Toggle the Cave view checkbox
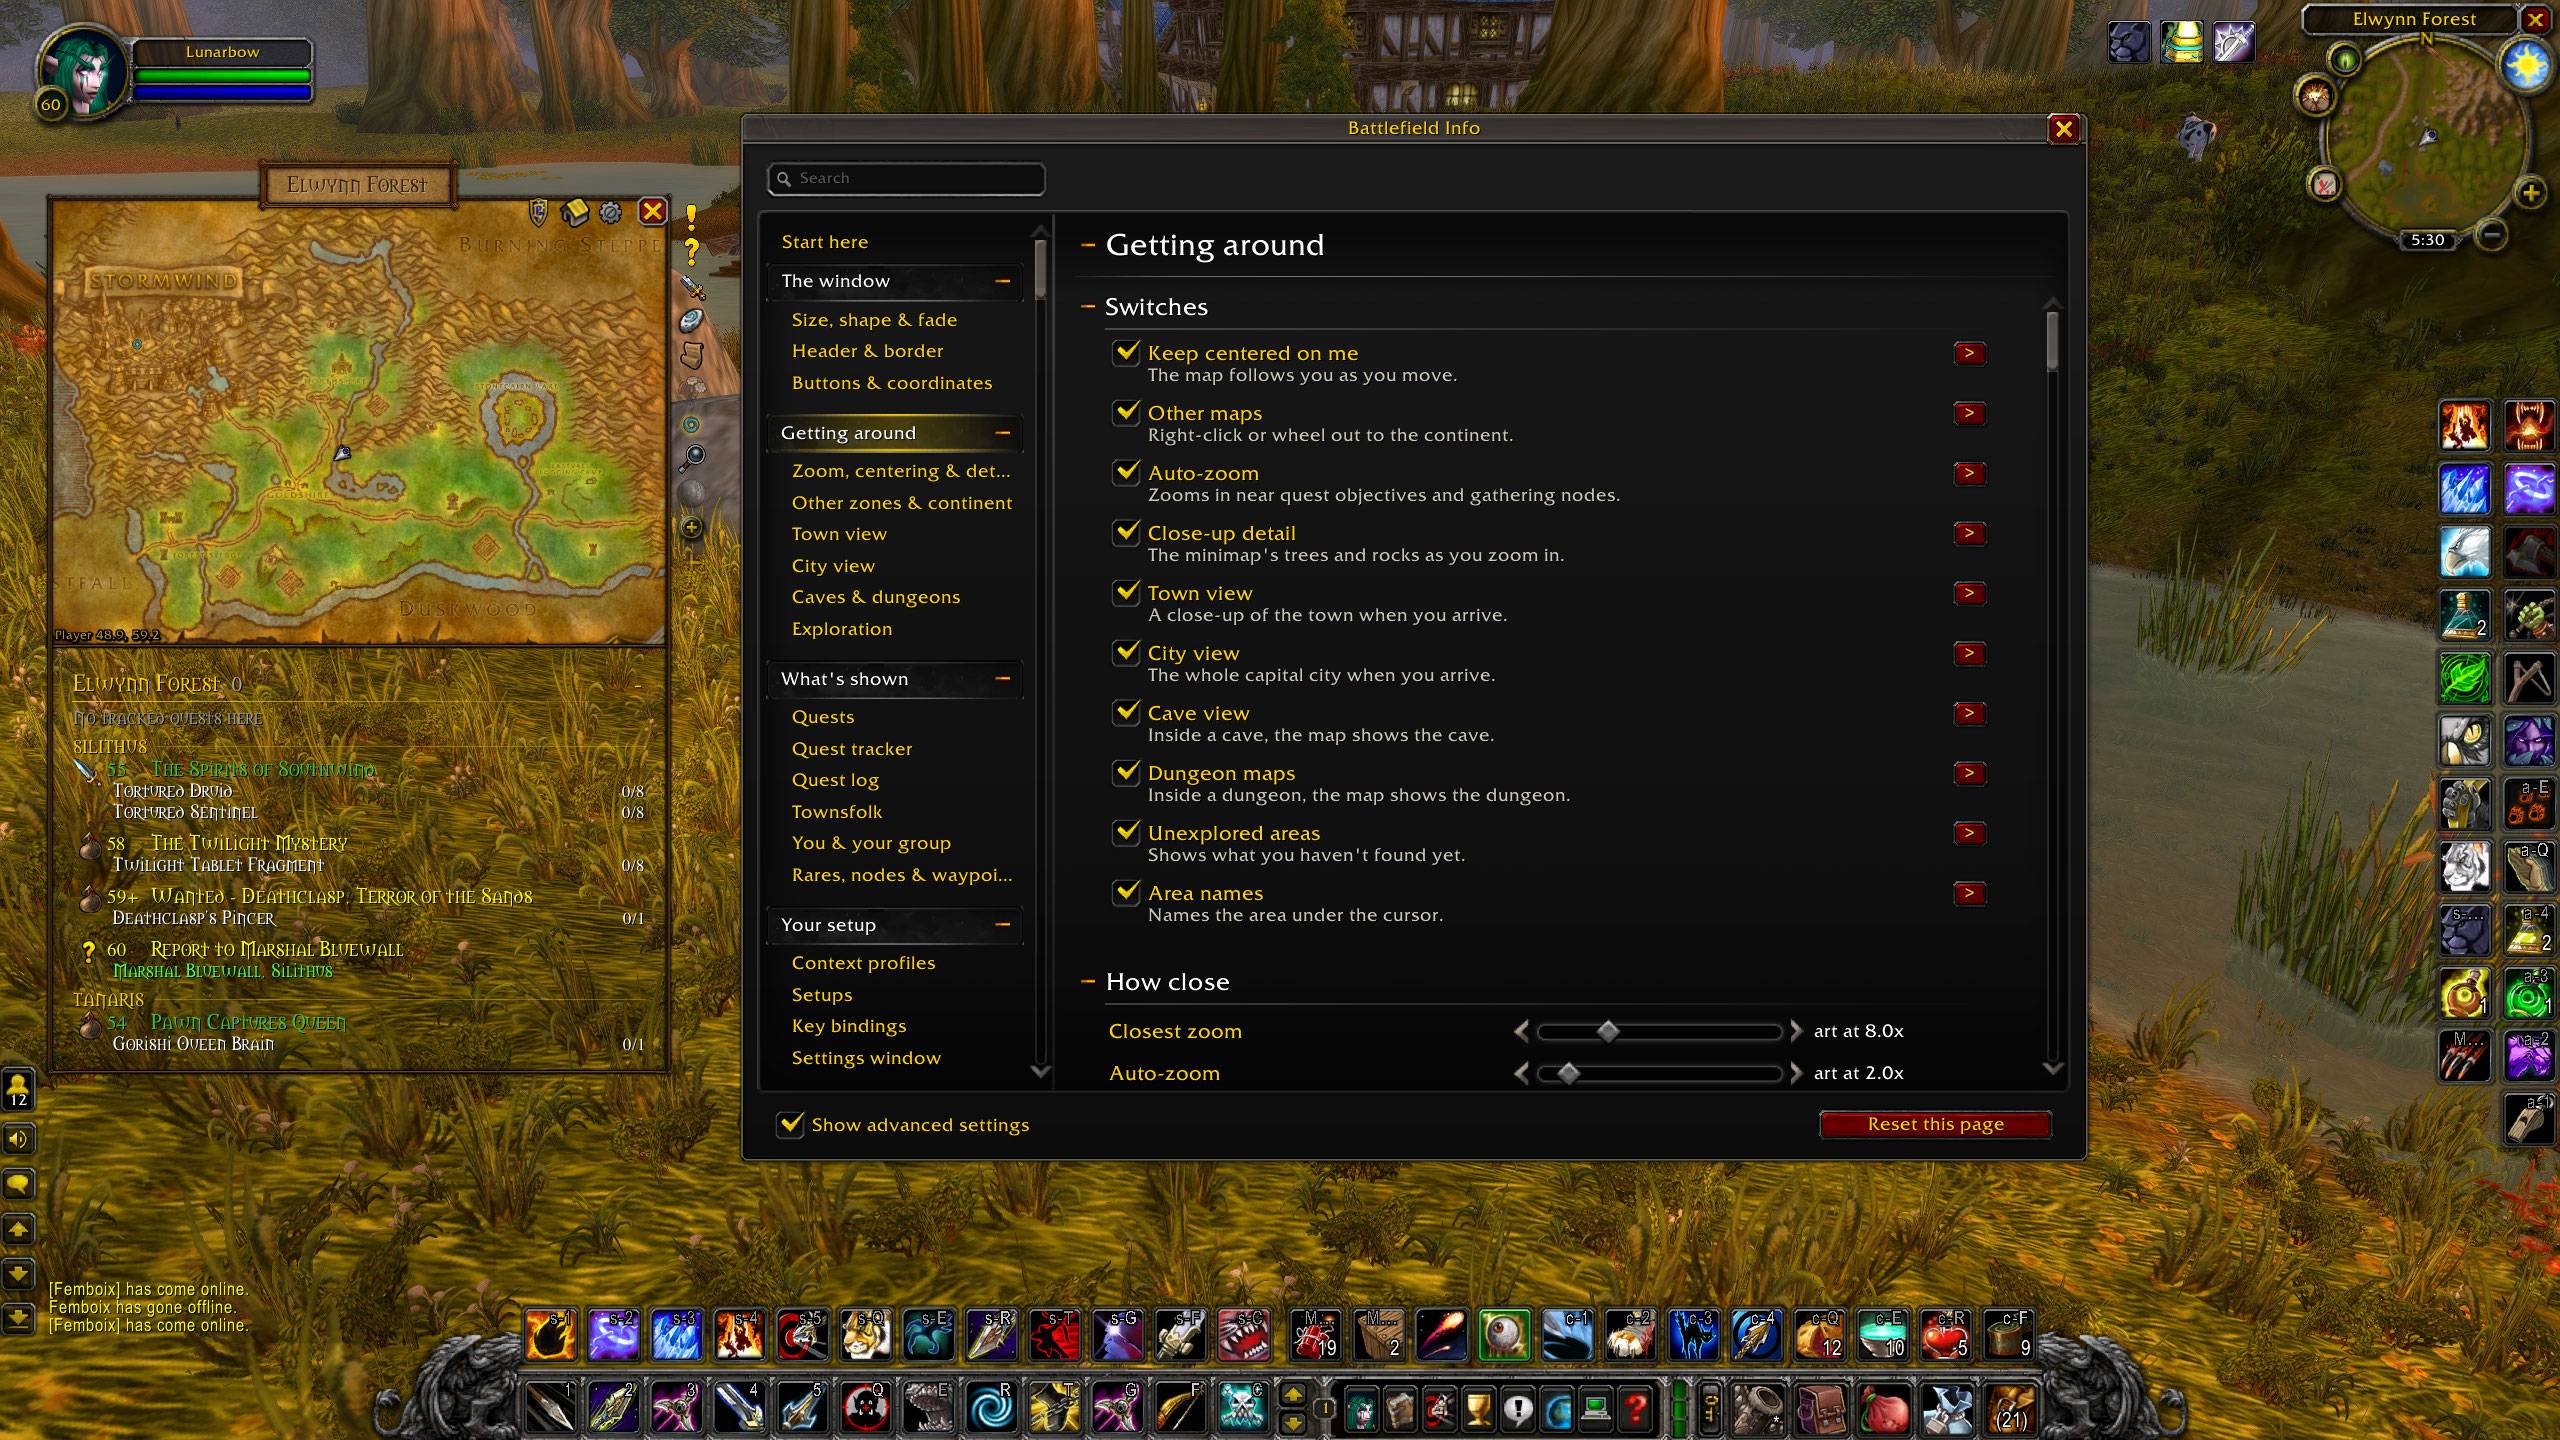The width and height of the screenshot is (2560, 1440). click(x=1126, y=712)
